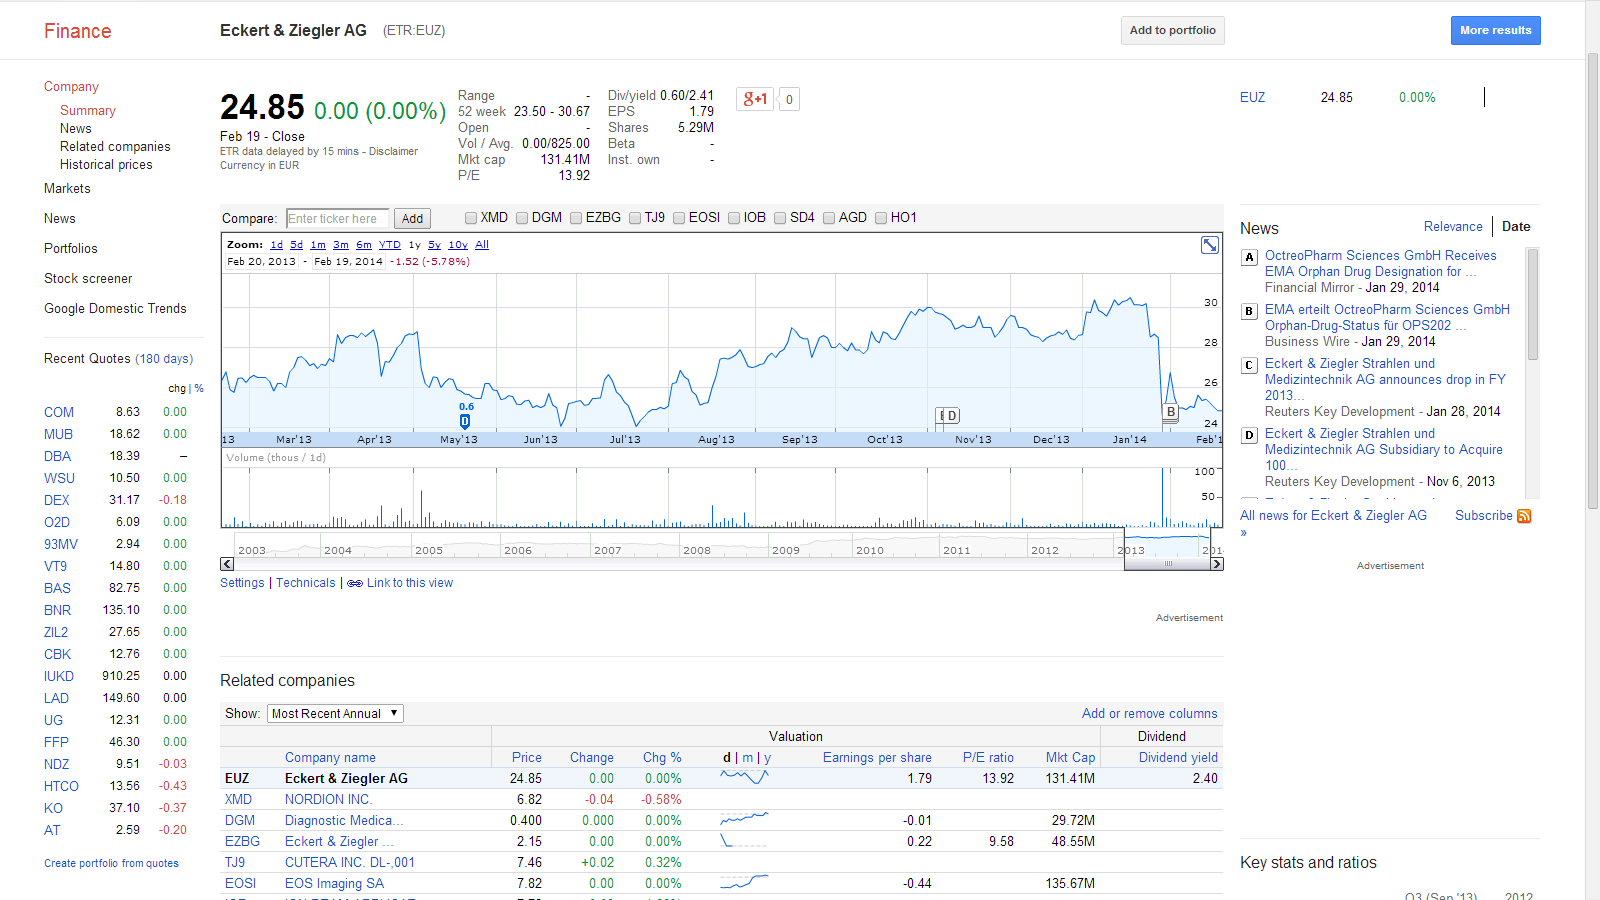Toggle the XMD comparison checkbox
This screenshot has height=900, width=1600.
[x=471, y=218]
